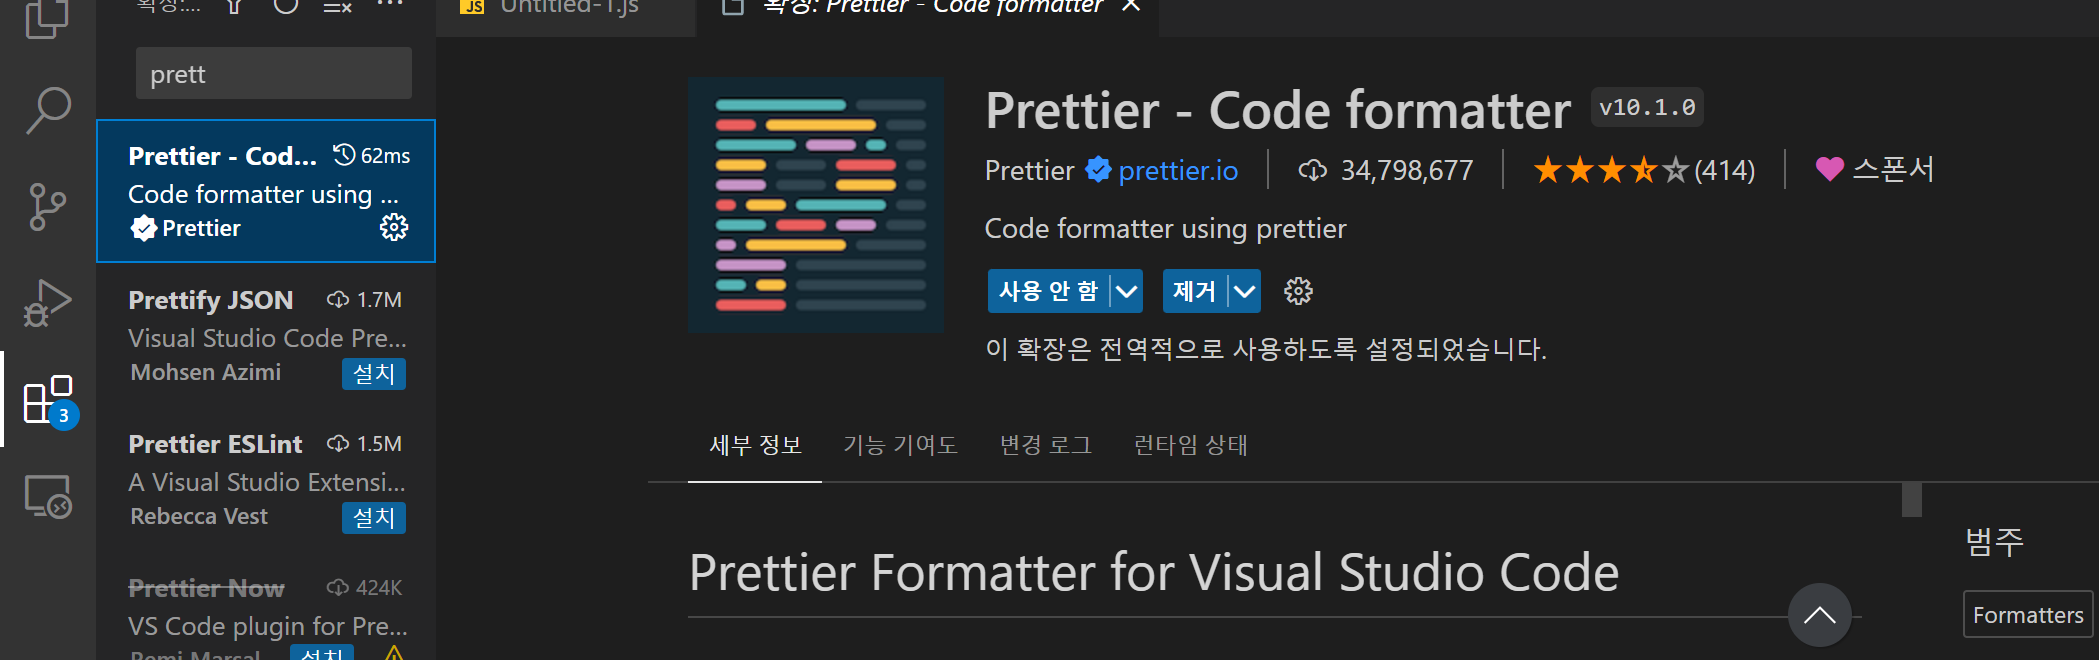Click the Rebecca Vest publisher name

pos(199,516)
